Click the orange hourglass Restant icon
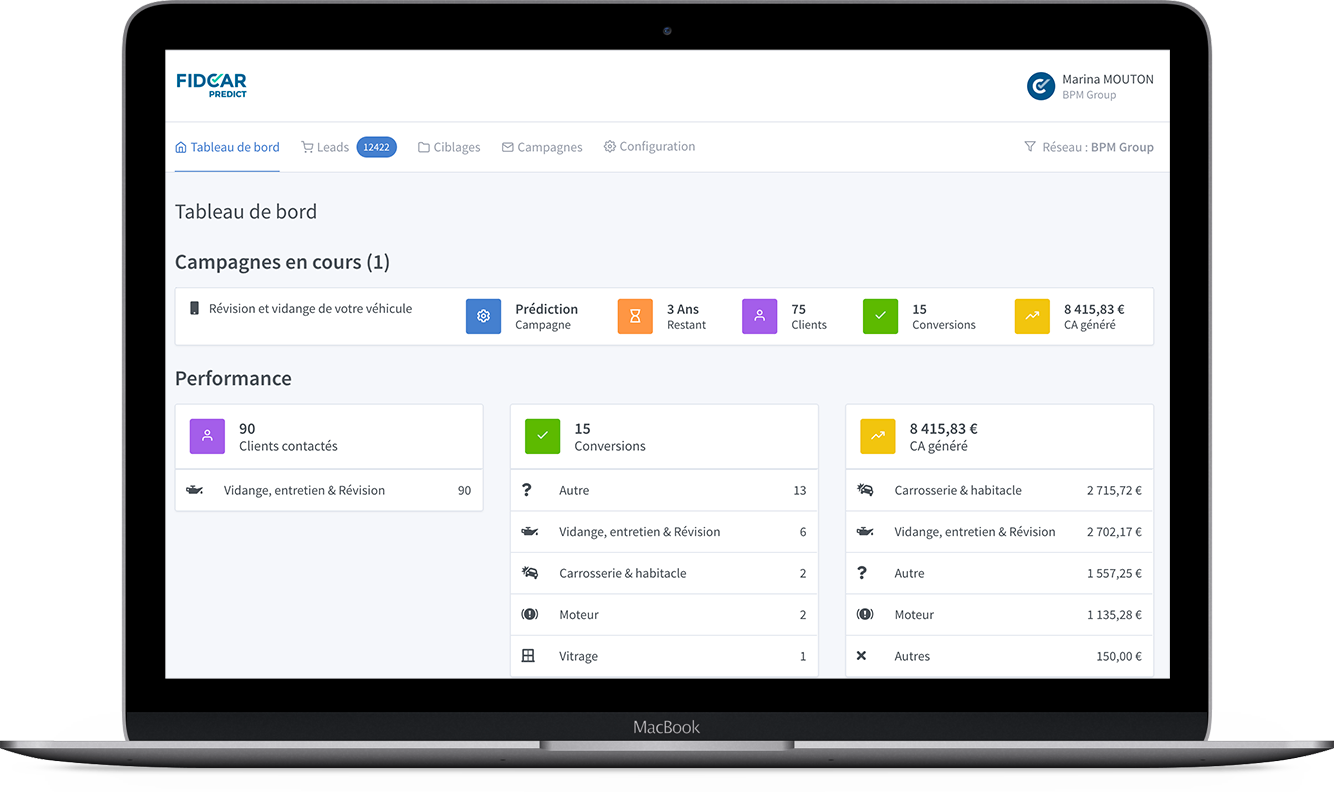Viewport: 1334px width, 792px height. click(635, 316)
